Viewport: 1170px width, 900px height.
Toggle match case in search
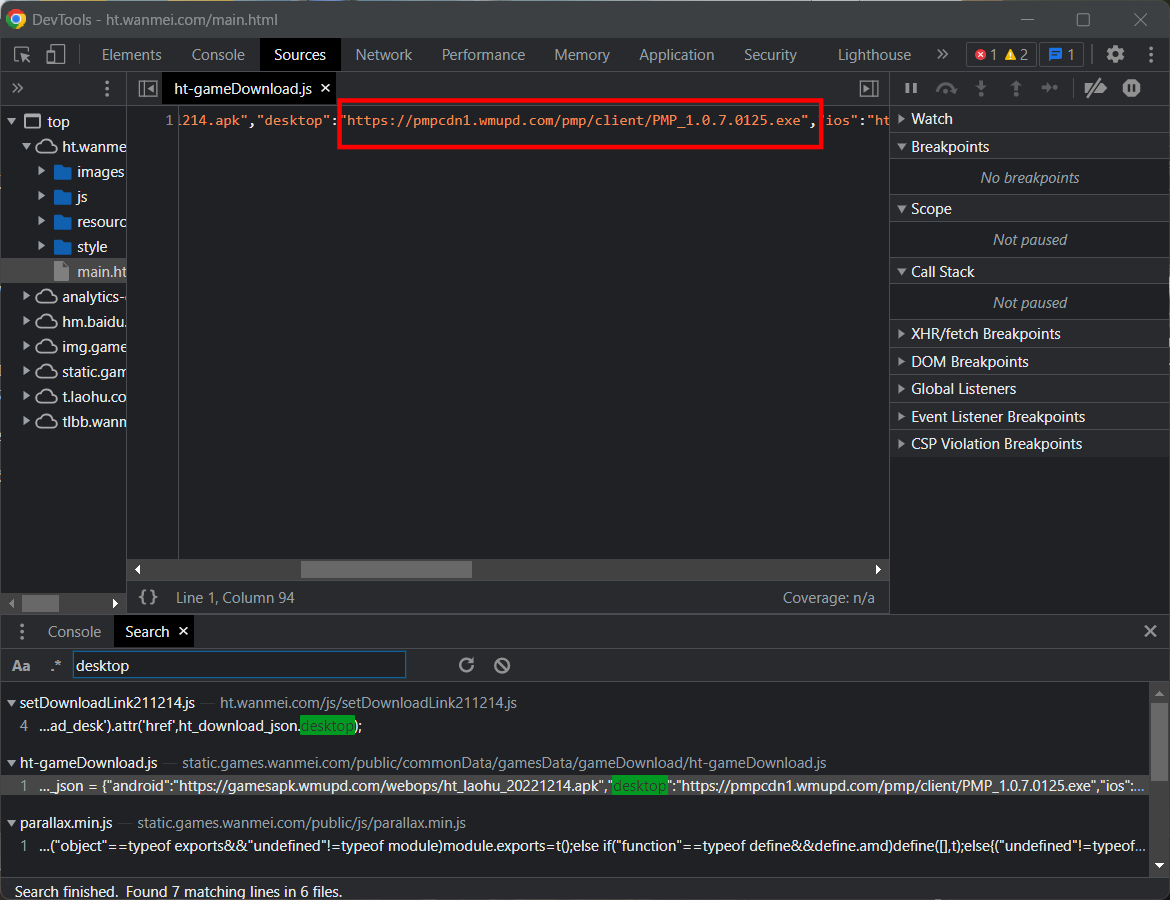[x=21, y=666]
